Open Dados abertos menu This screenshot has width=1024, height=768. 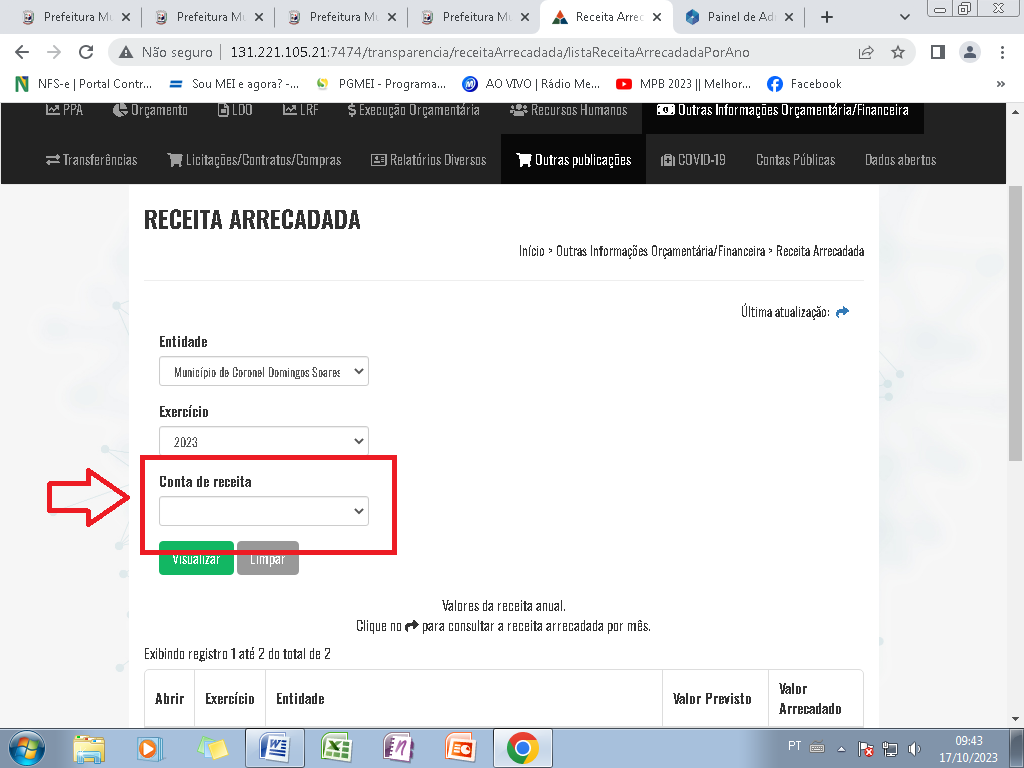tap(901, 160)
